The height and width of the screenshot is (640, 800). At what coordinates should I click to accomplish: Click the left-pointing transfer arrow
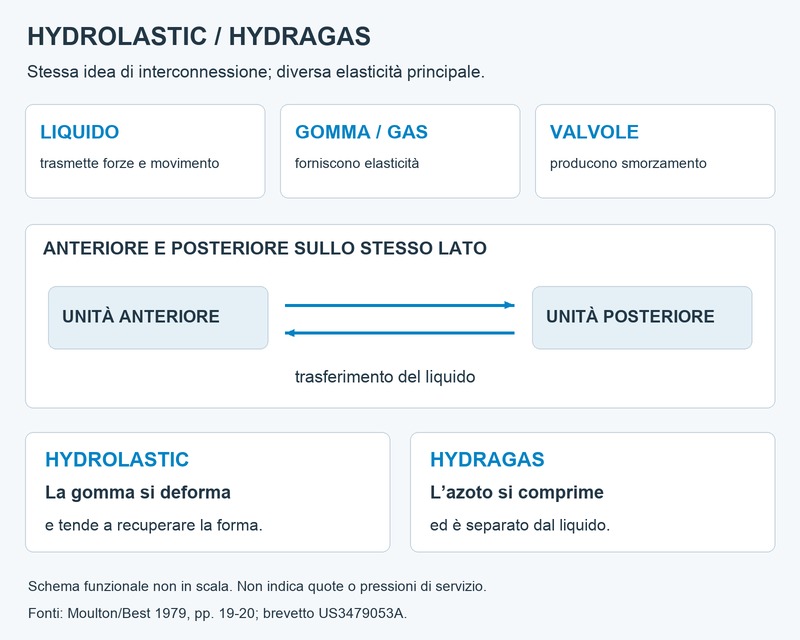coord(399,333)
